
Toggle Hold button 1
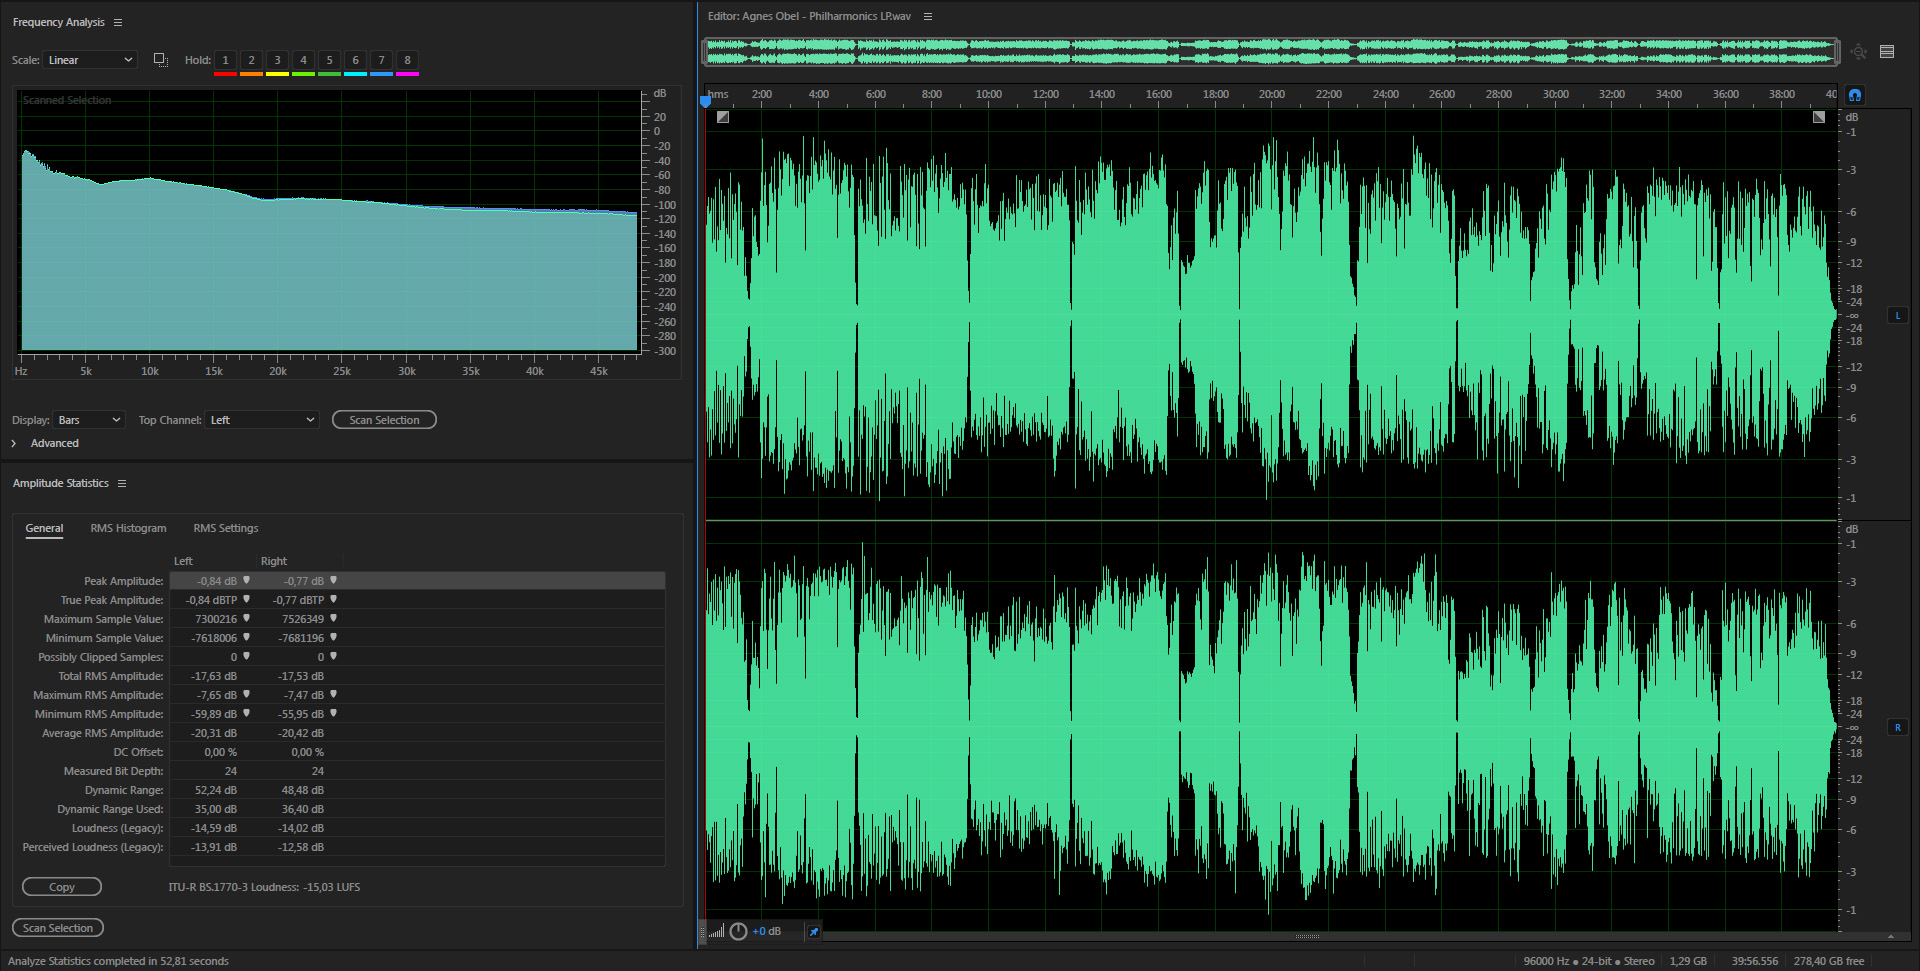pyautogui.click(x=225, y=60)
